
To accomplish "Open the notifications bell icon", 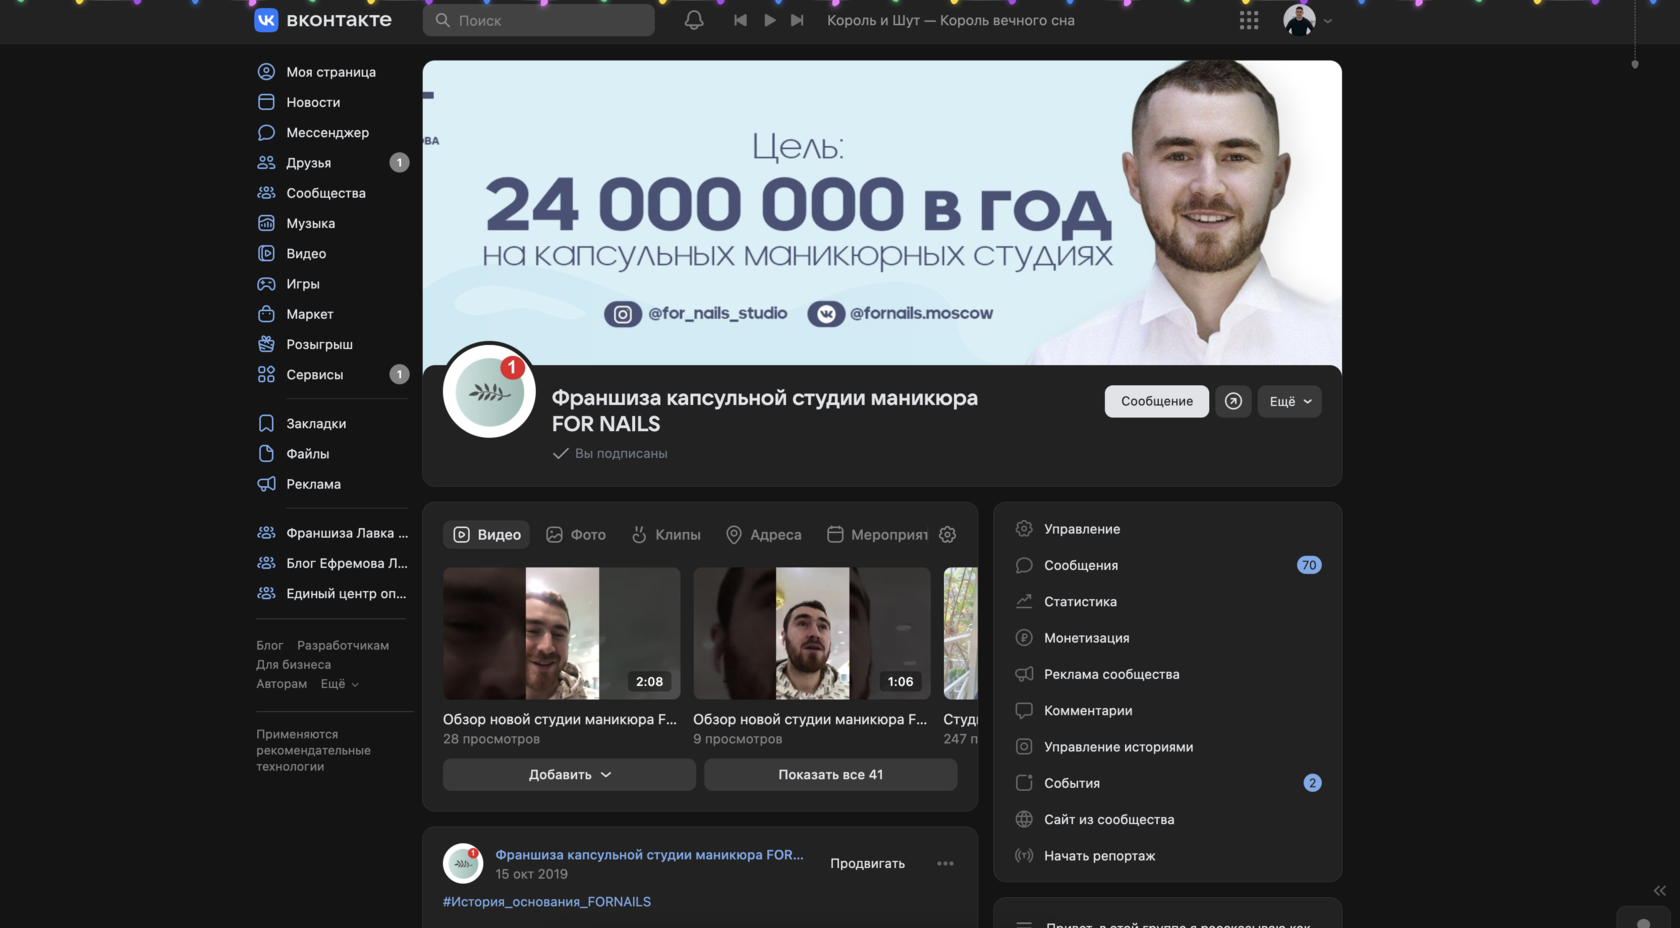I will click(694, 20).
